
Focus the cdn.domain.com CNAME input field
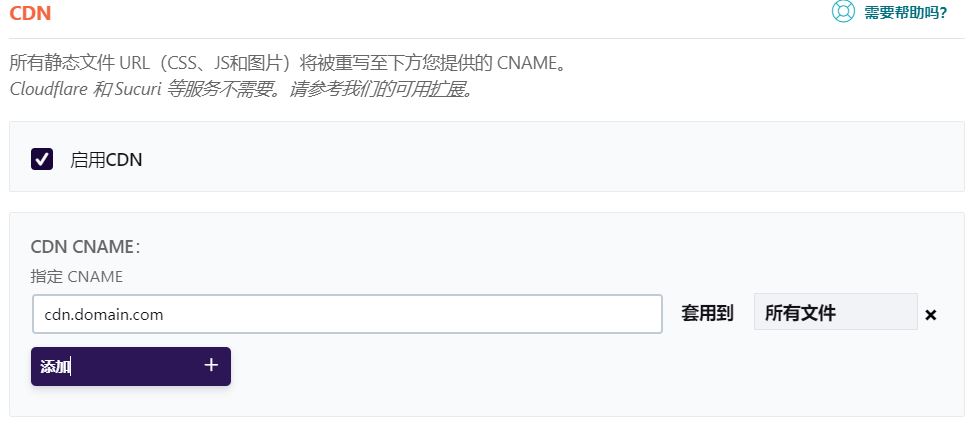pyautogui.click(x=346, y=314)
